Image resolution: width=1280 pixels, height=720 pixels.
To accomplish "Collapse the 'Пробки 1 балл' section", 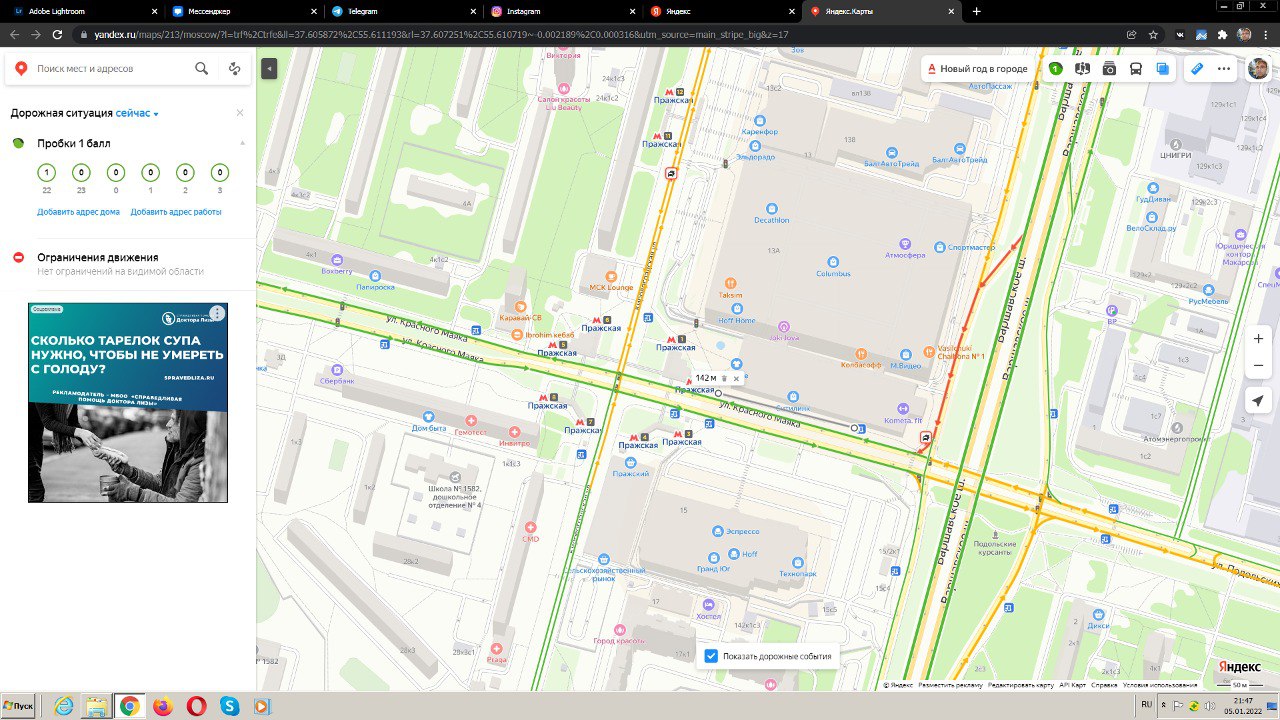I will pos(241,143).
